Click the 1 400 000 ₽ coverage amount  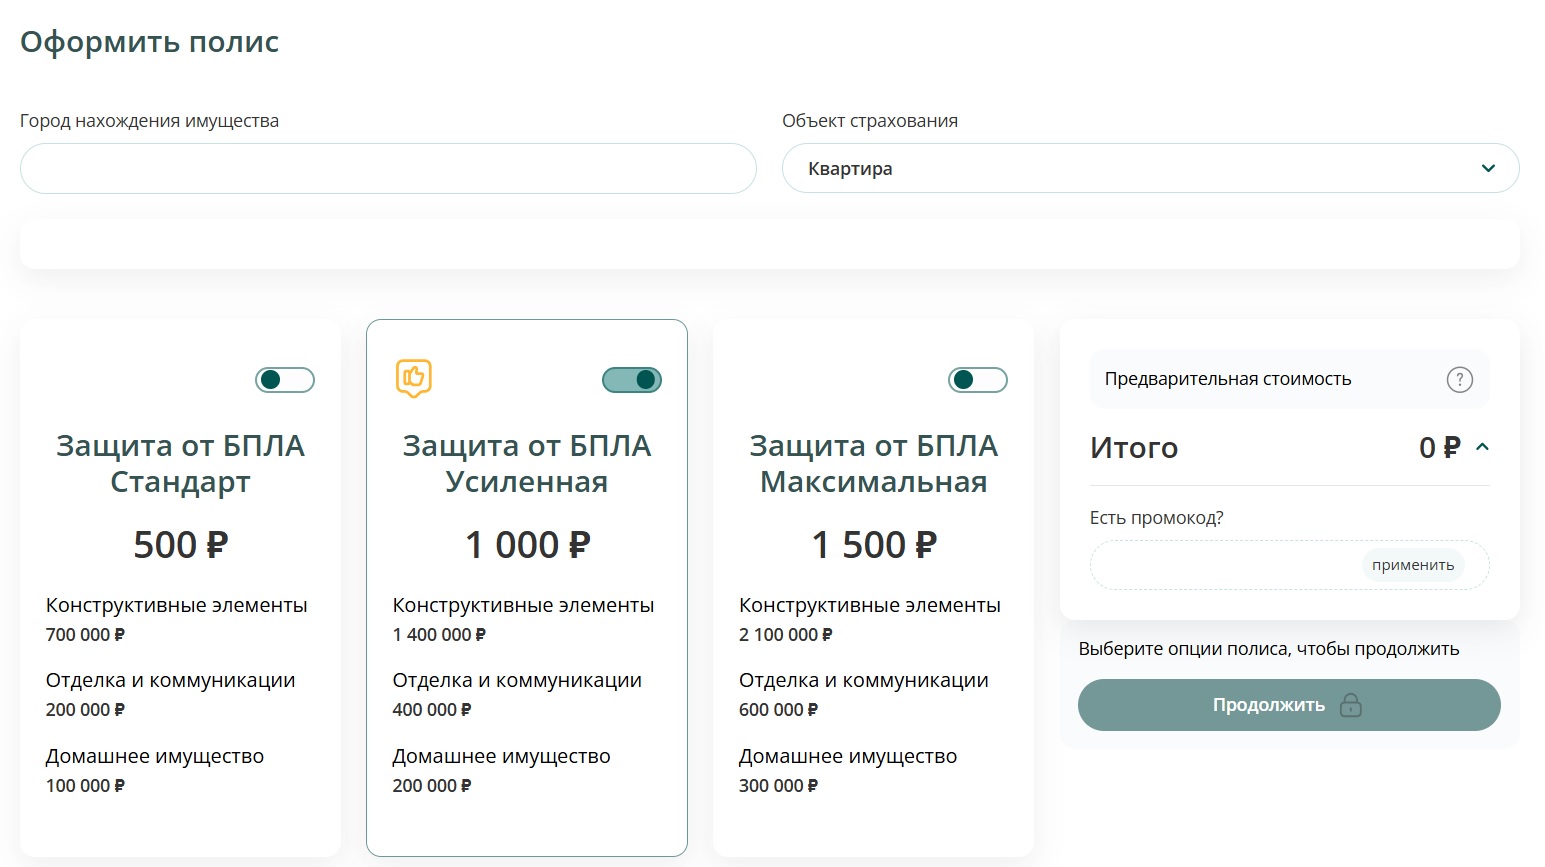(x=439, y=635)
